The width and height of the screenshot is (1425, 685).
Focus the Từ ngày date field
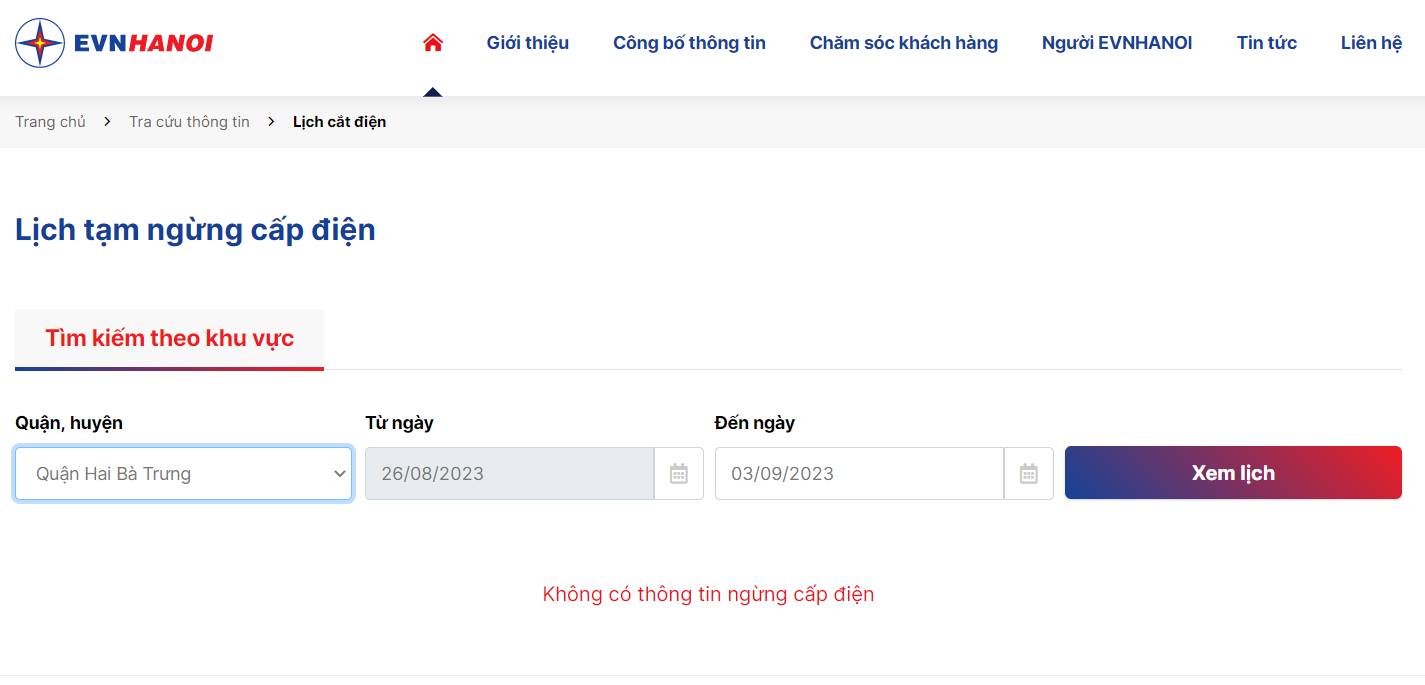(x=510, y=474)
